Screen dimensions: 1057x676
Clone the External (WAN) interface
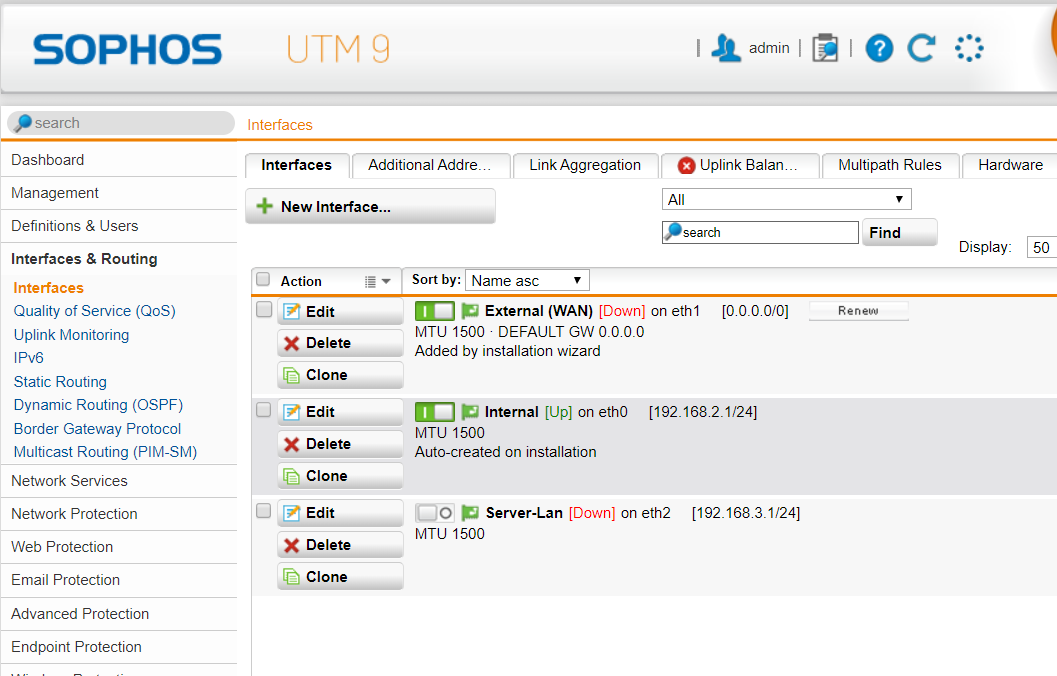click(x=340, y=375)
